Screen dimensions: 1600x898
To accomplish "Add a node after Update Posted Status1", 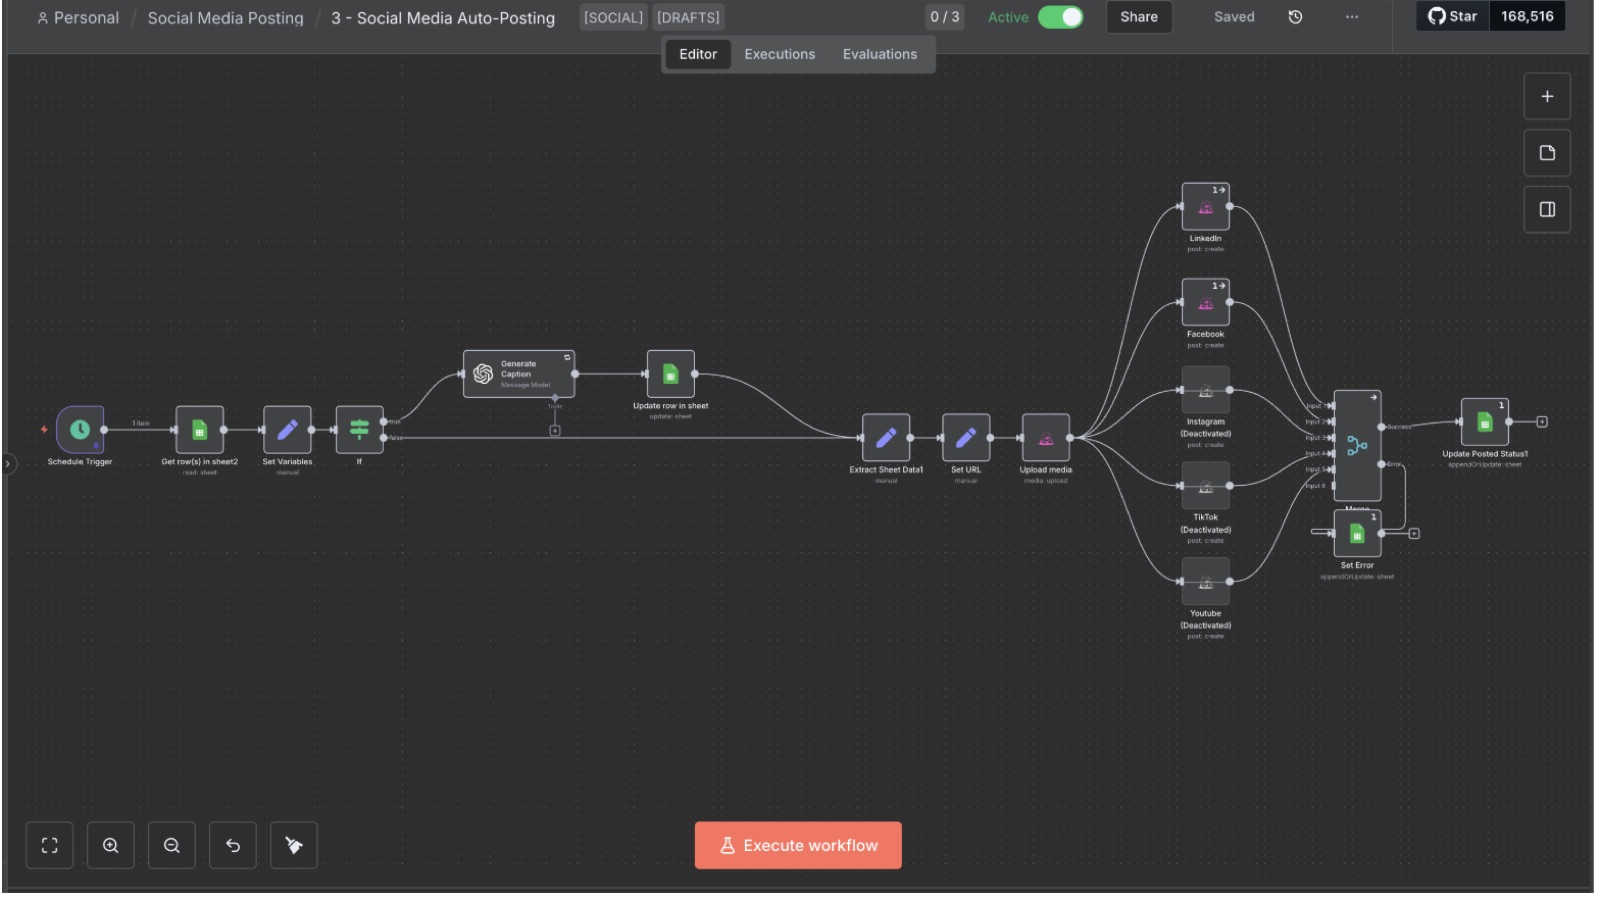I will tap(1542, 422).
